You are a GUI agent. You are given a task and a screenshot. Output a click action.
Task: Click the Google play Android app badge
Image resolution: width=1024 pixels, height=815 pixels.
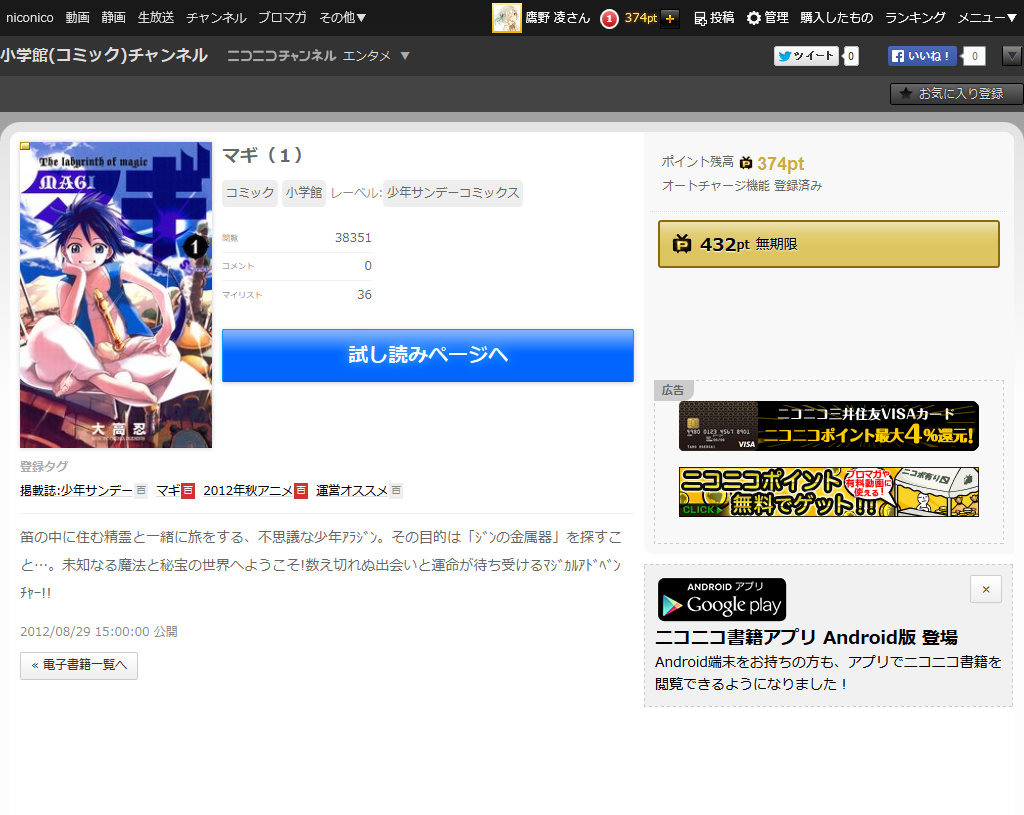tap(722, 599)
